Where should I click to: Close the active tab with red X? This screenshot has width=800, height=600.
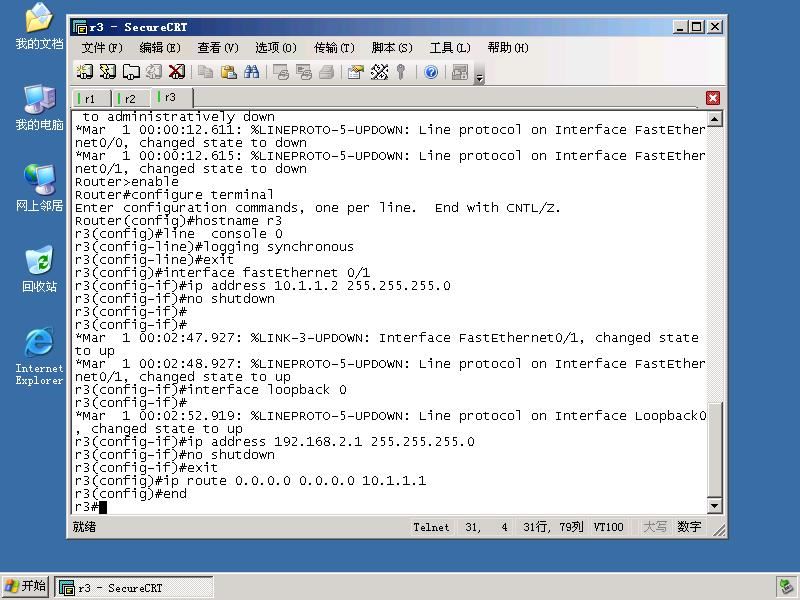pyautogui.click(x=713, y=98)
